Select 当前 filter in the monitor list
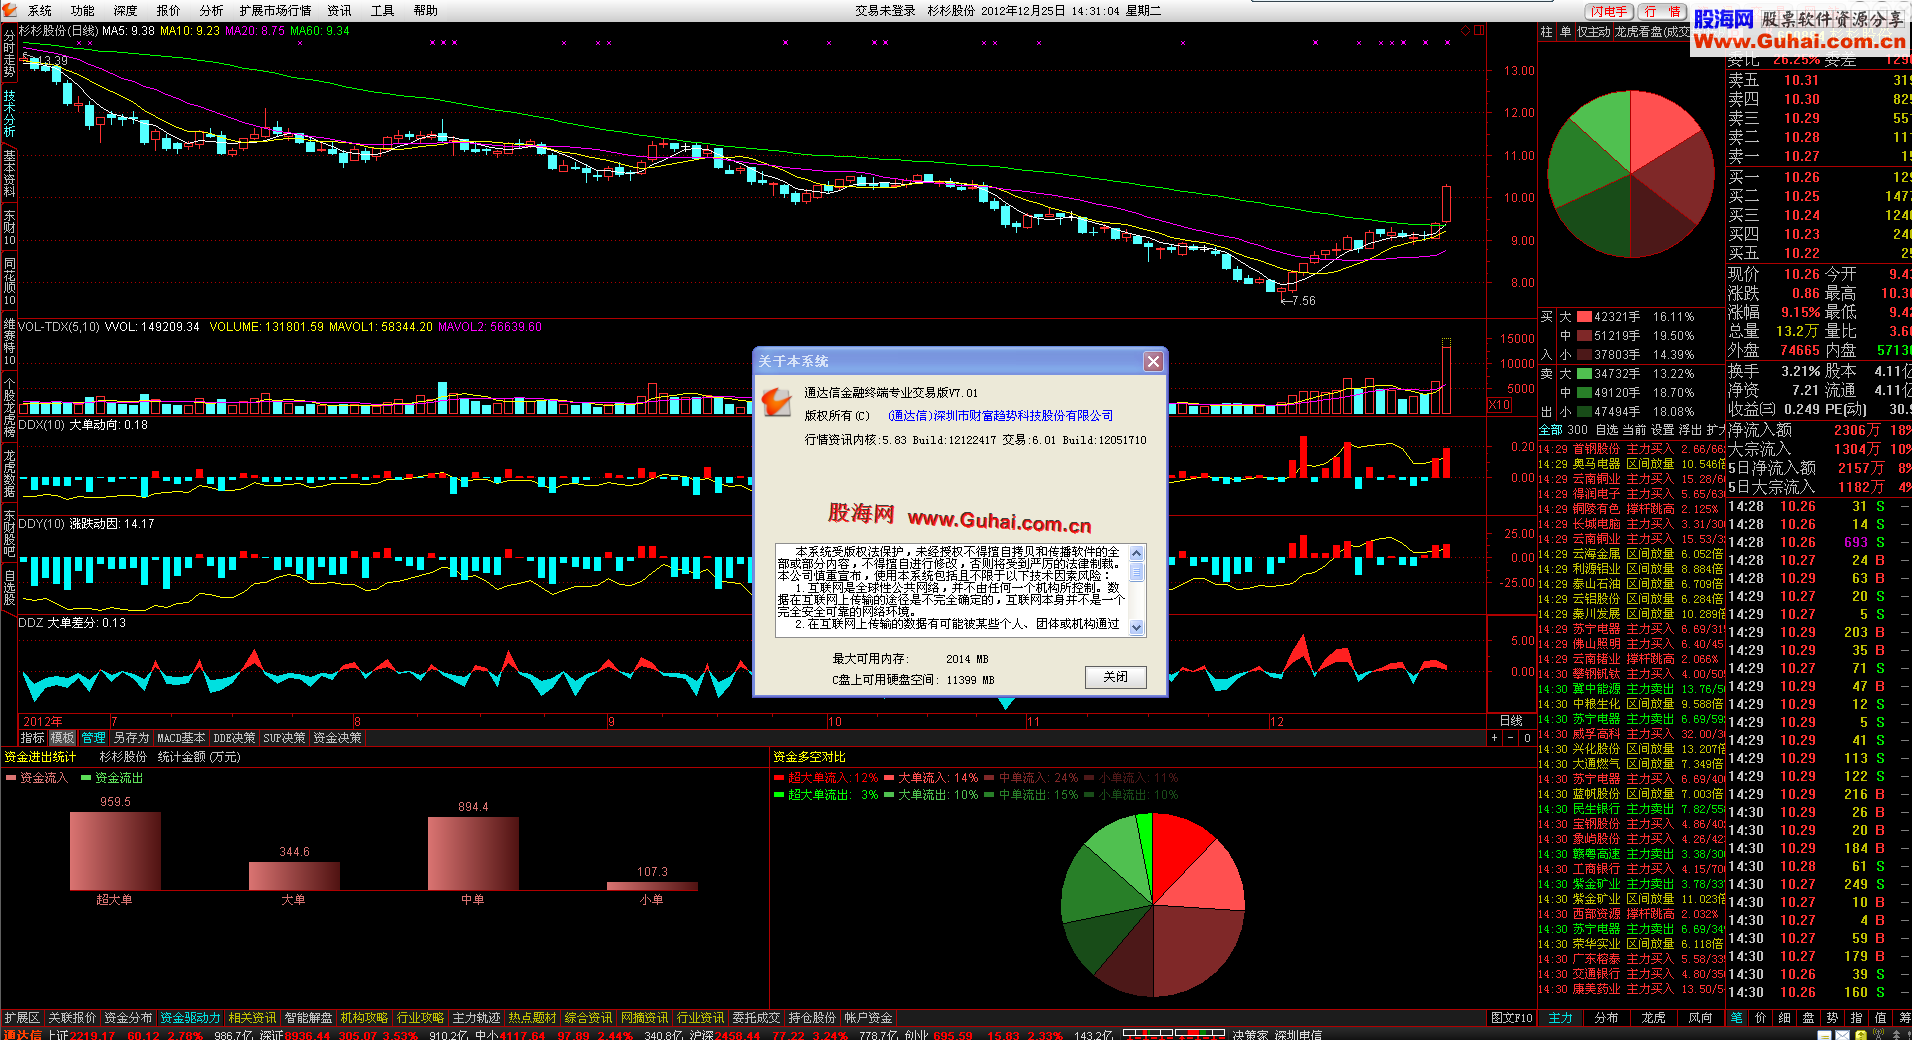The height and width of the screenshot is (1040, 1912). pyautogui.click(x=1634, y=430)
